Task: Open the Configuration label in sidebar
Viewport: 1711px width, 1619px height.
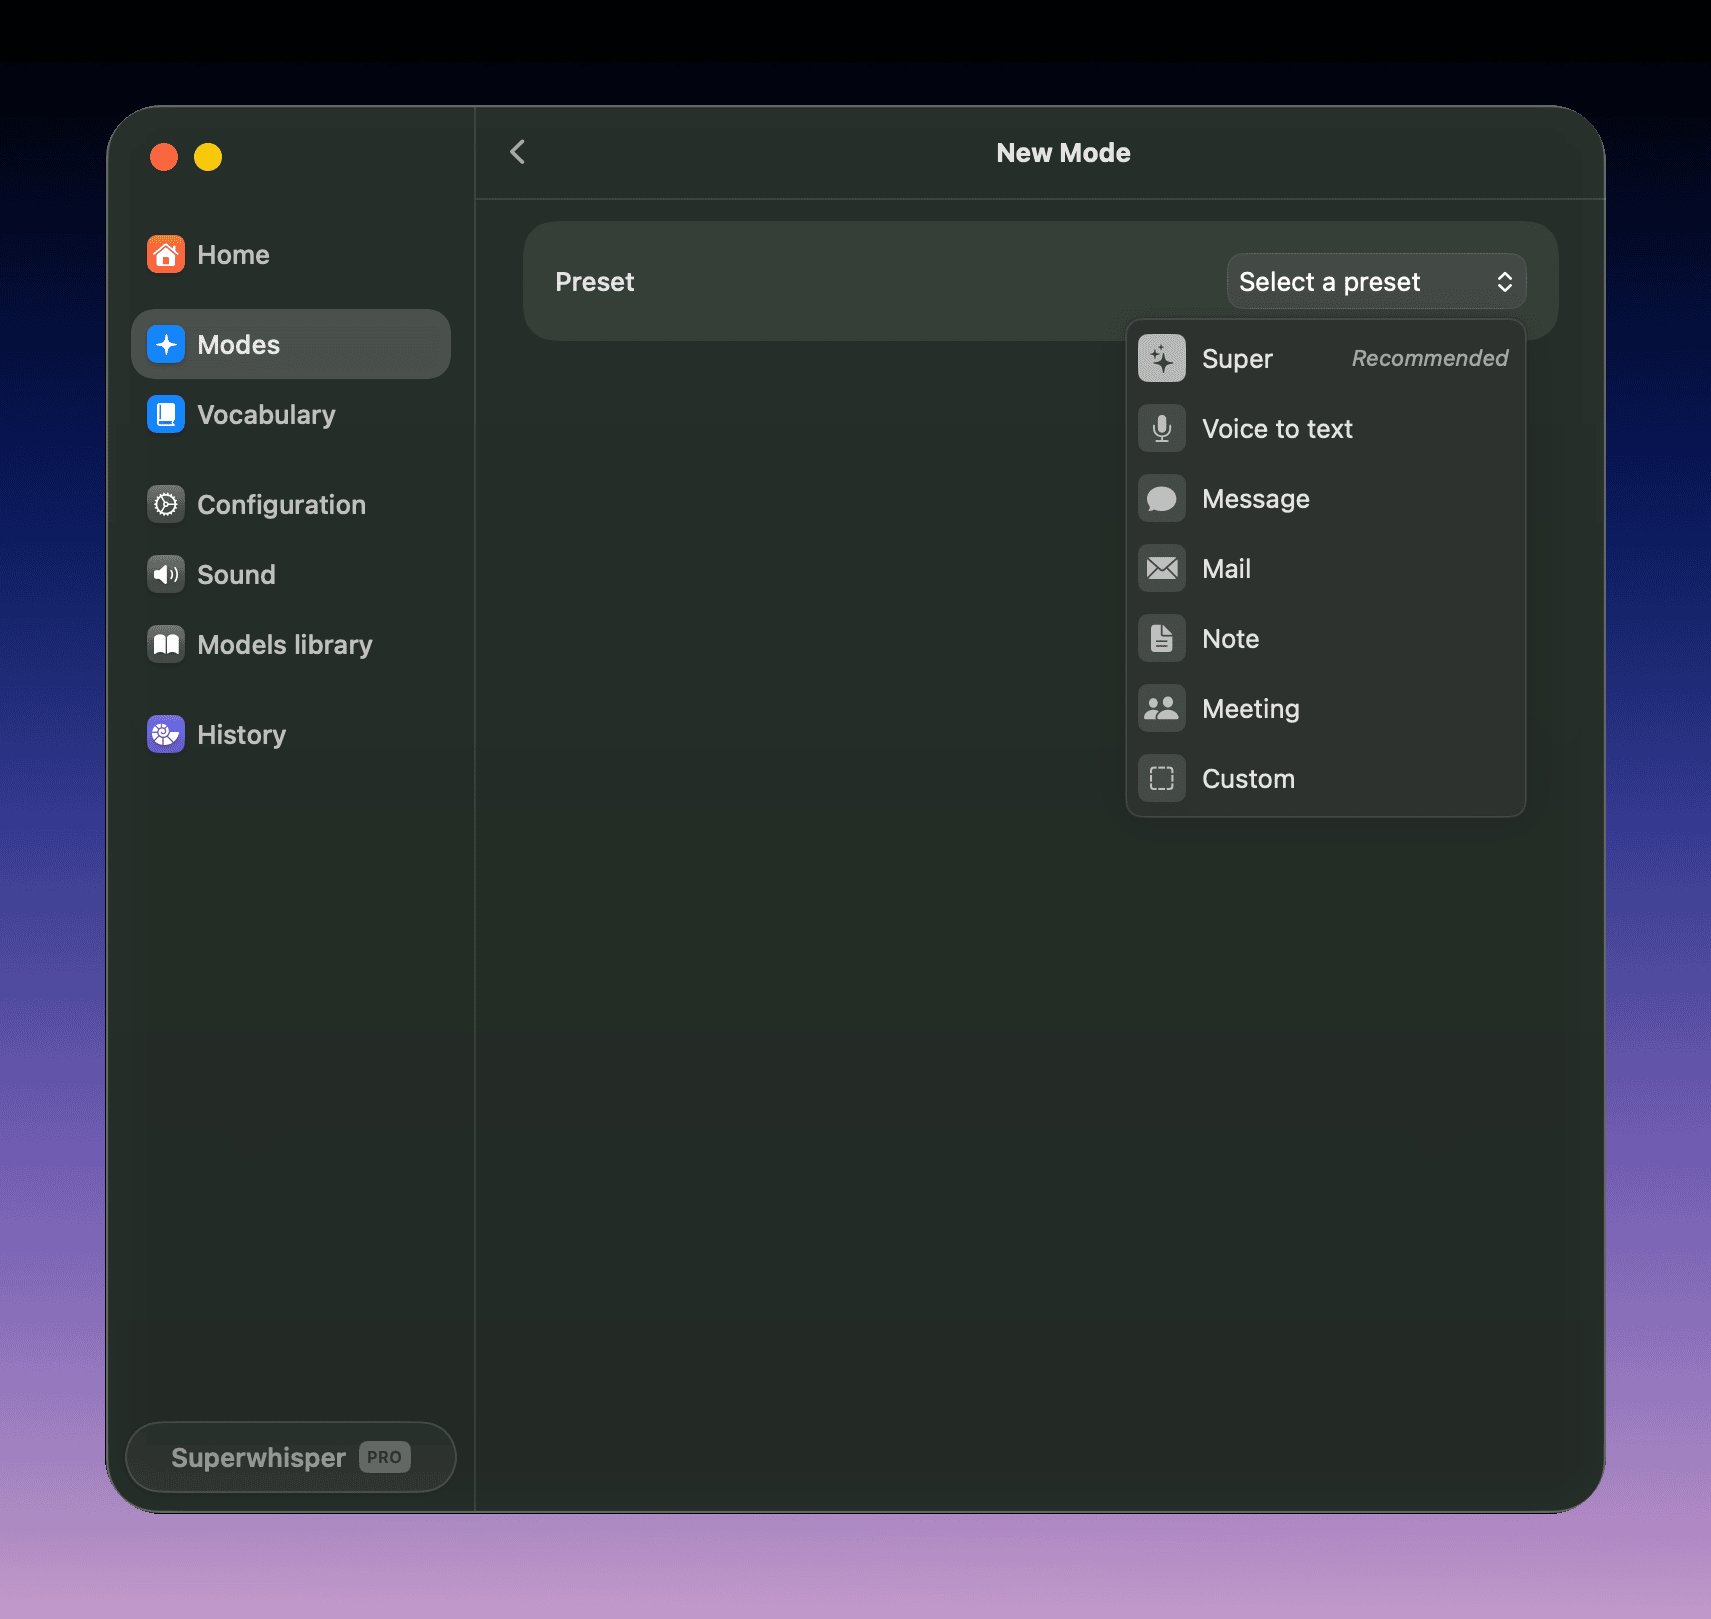Action: tap(281, 505)
